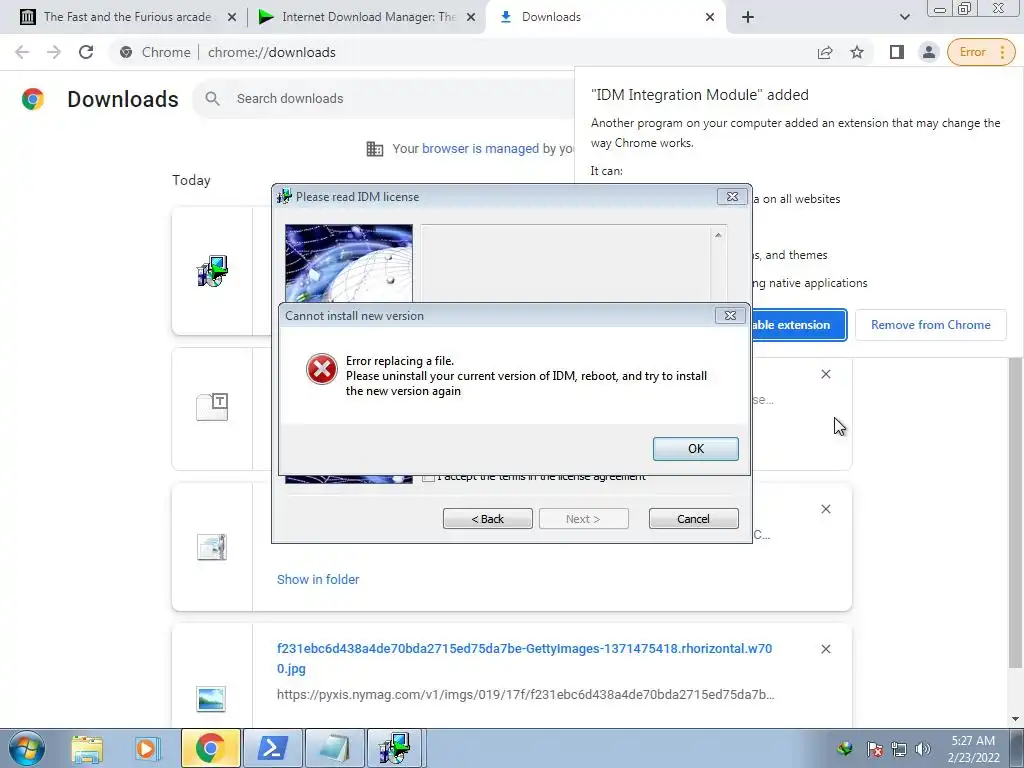Close the 'Please read IDM license' window
Viewport: 1024px width, 768px height.
(x=732, y=197)
